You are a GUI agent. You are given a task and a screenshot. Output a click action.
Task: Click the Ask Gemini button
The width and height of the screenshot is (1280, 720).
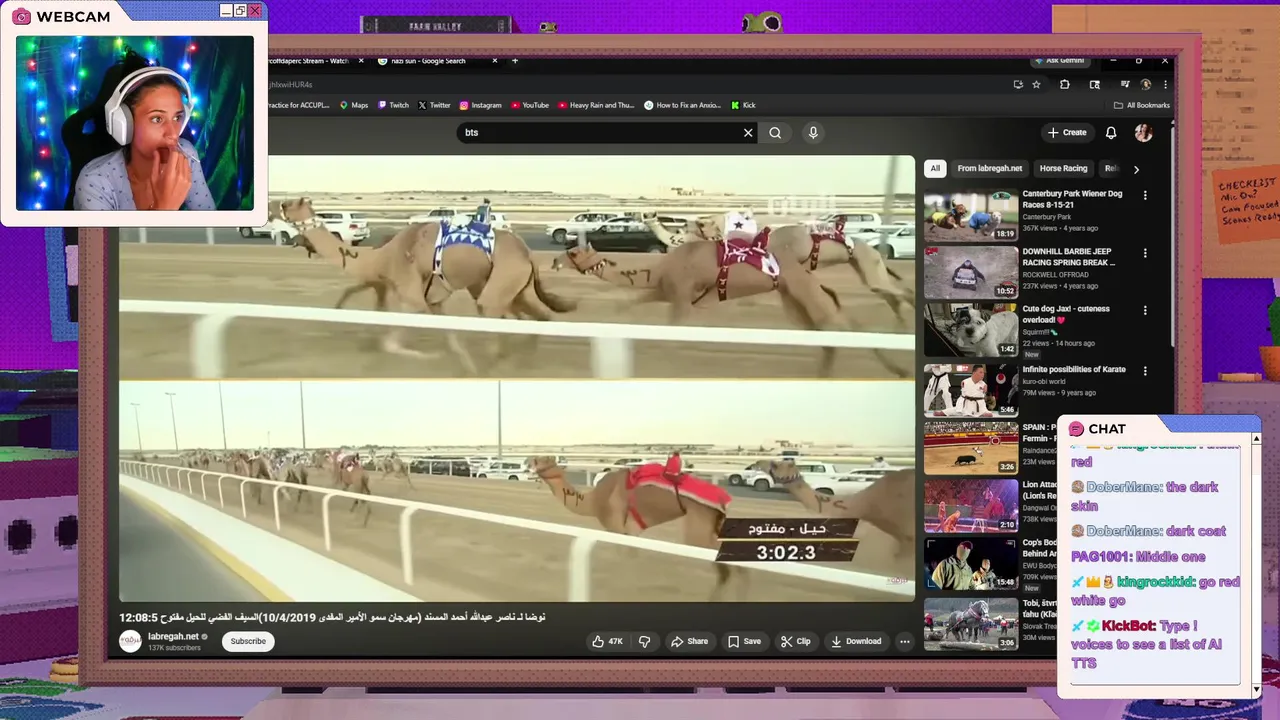click(1060, 61)
